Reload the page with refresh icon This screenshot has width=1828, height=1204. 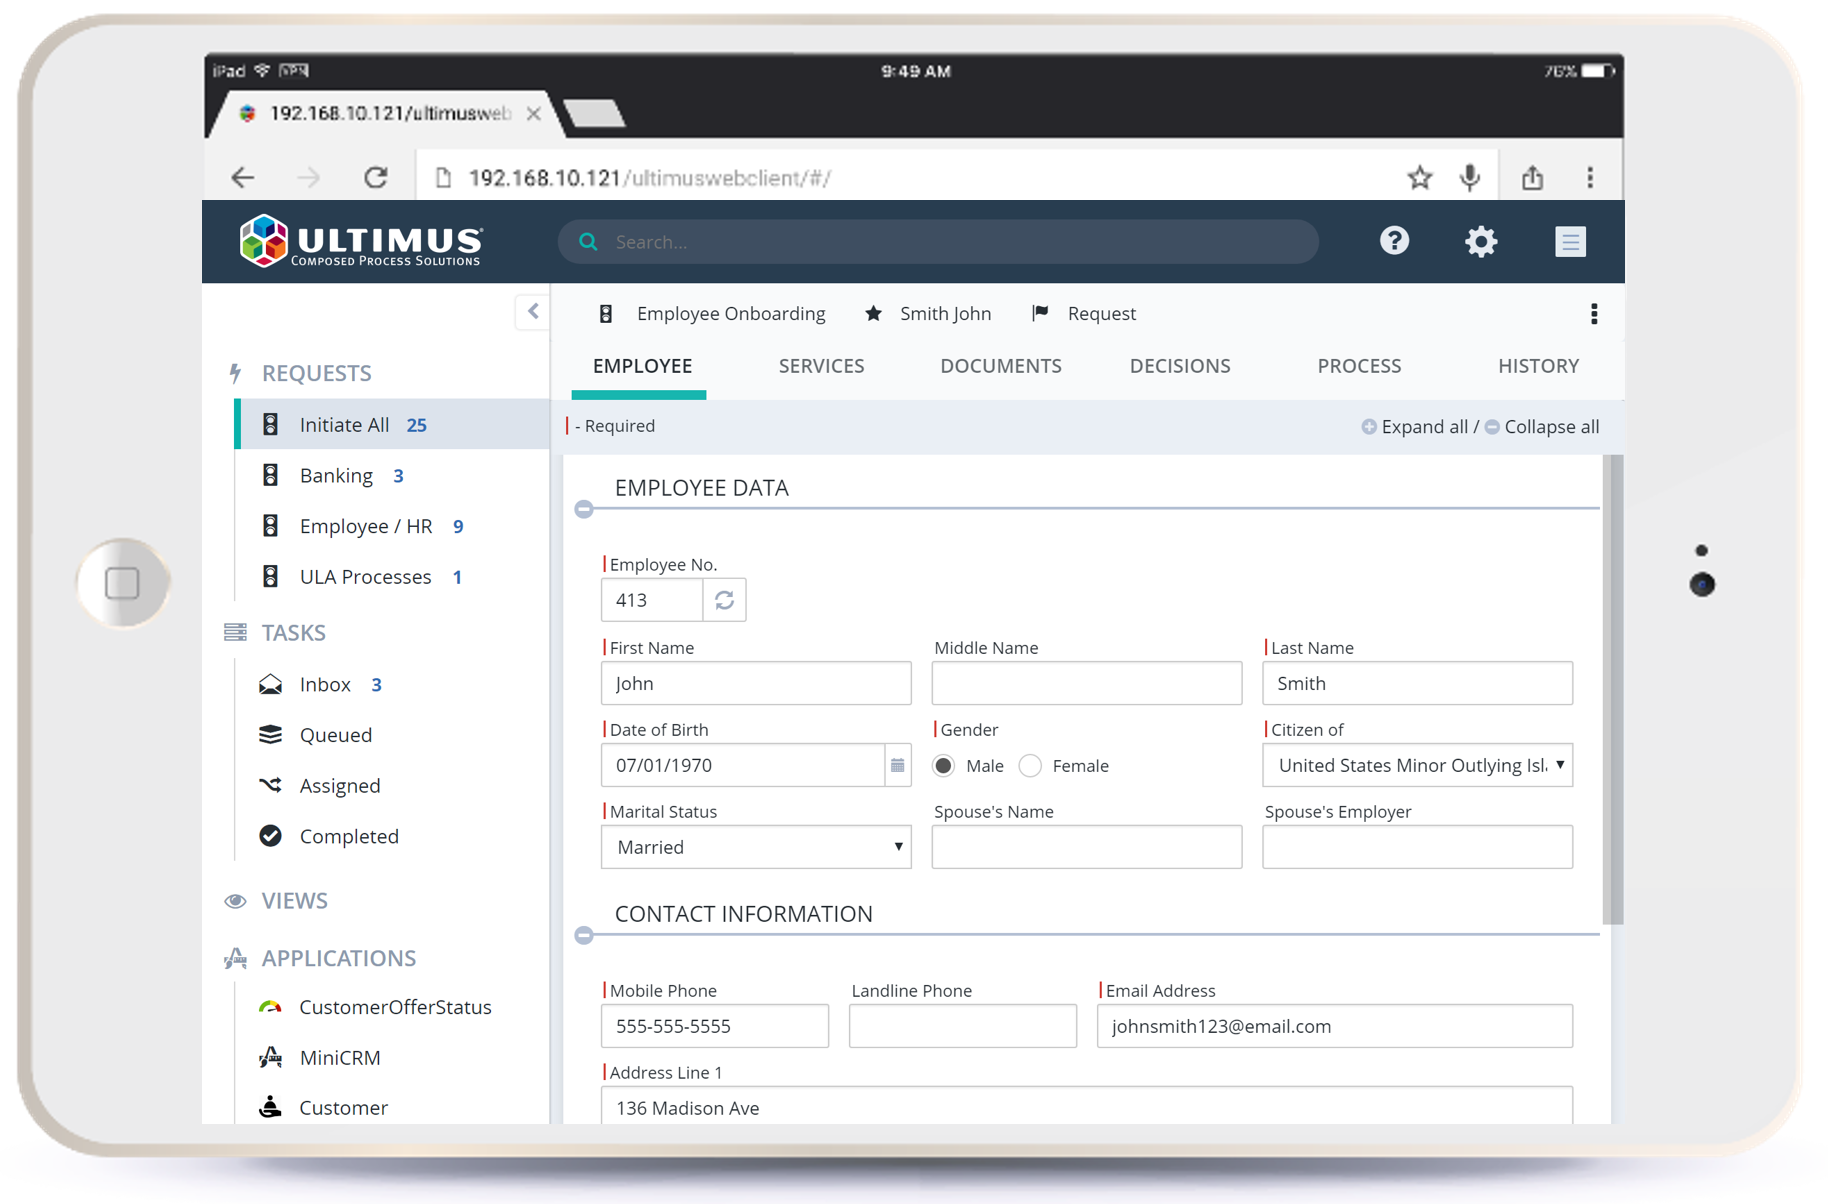[x=376, y=177]
